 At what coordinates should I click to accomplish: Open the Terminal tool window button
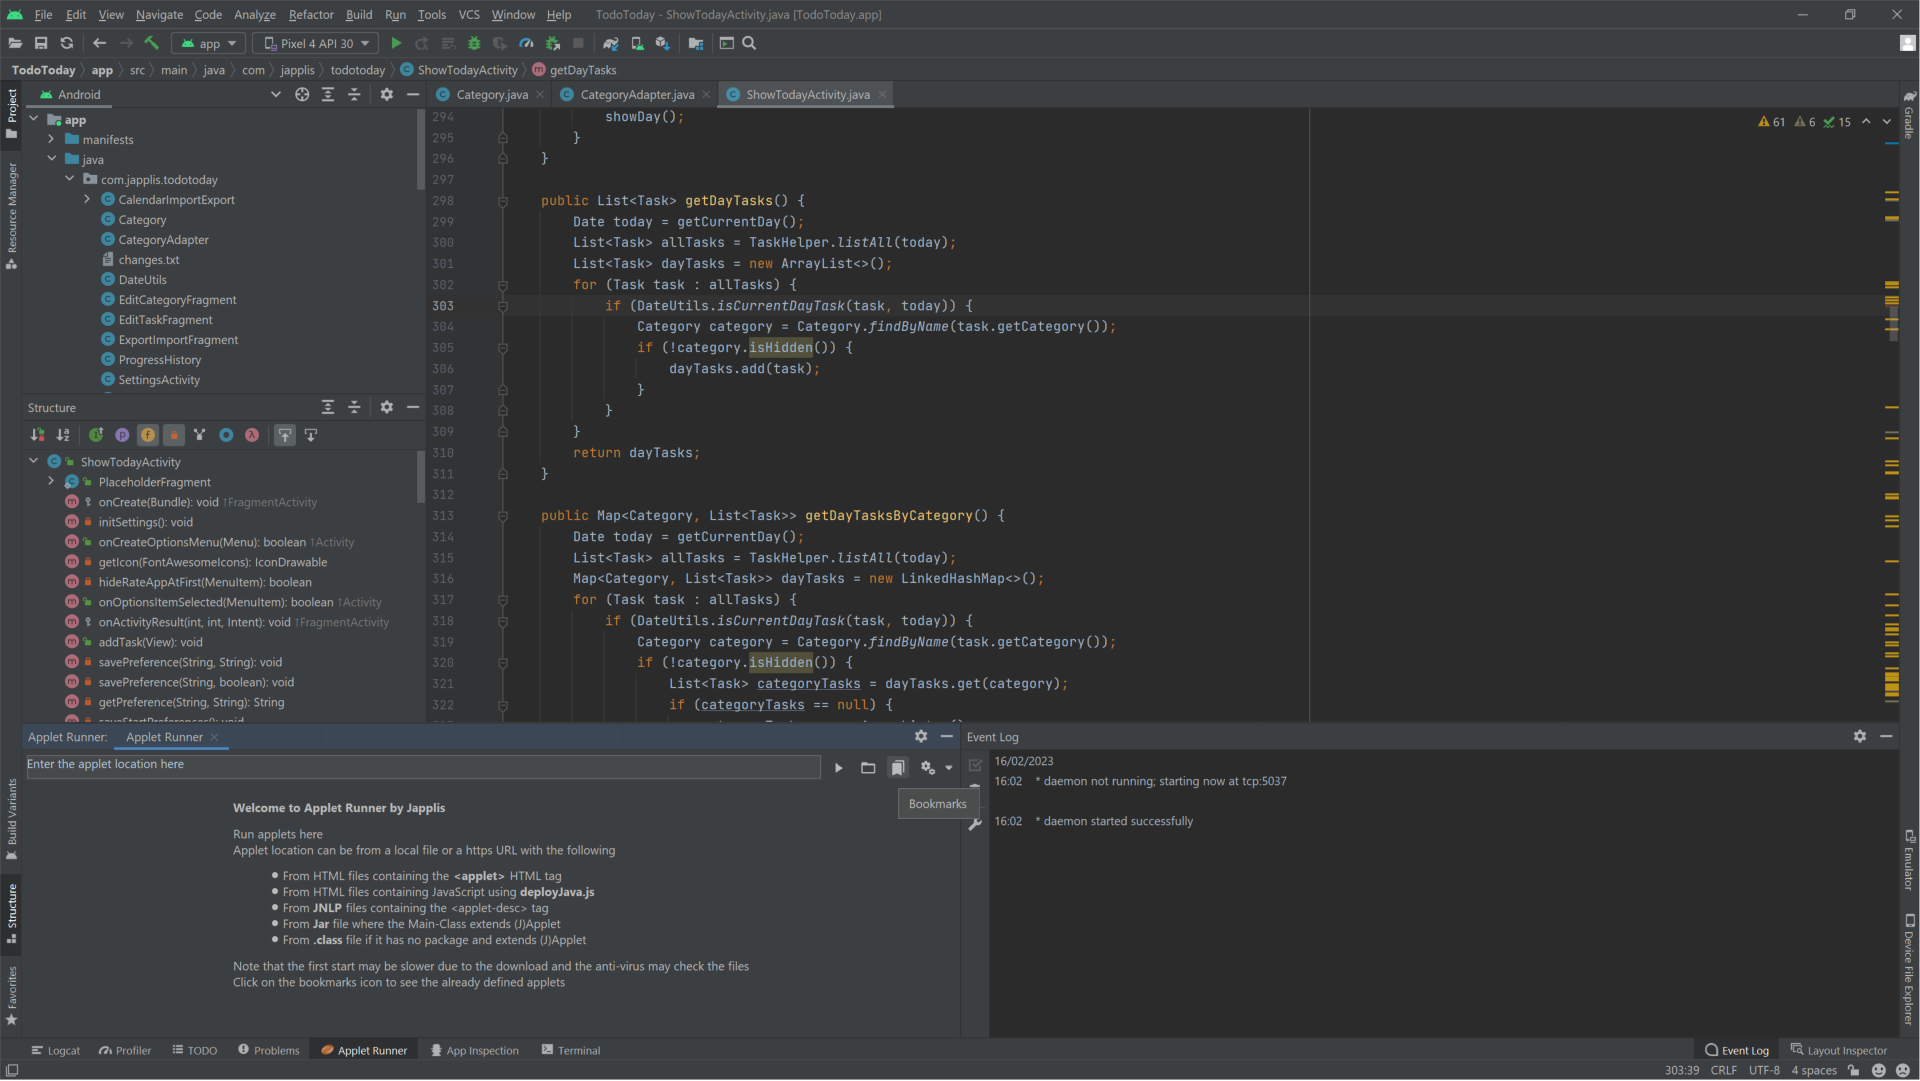point(571,1050)
